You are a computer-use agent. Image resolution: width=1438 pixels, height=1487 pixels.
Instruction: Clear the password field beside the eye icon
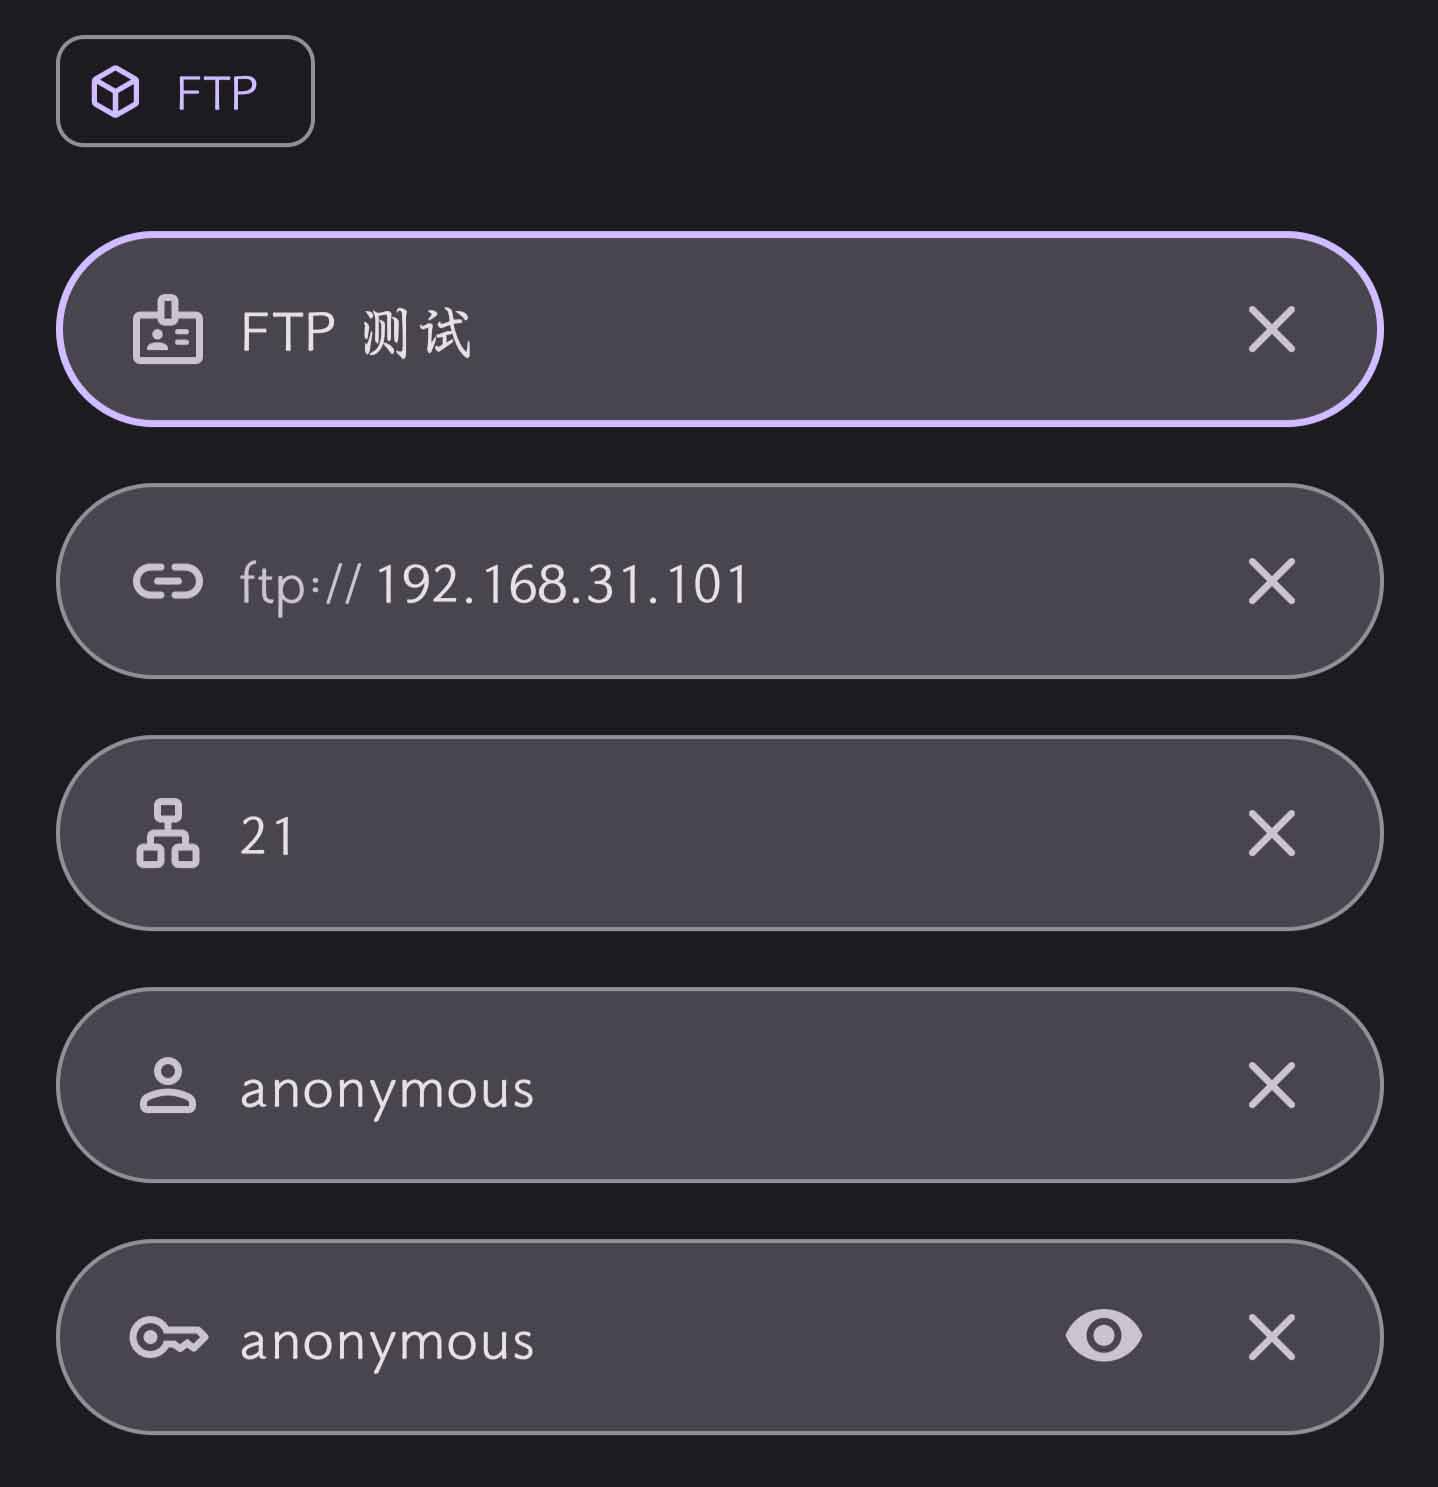pyautogui.click(x=1272, y=1337)
